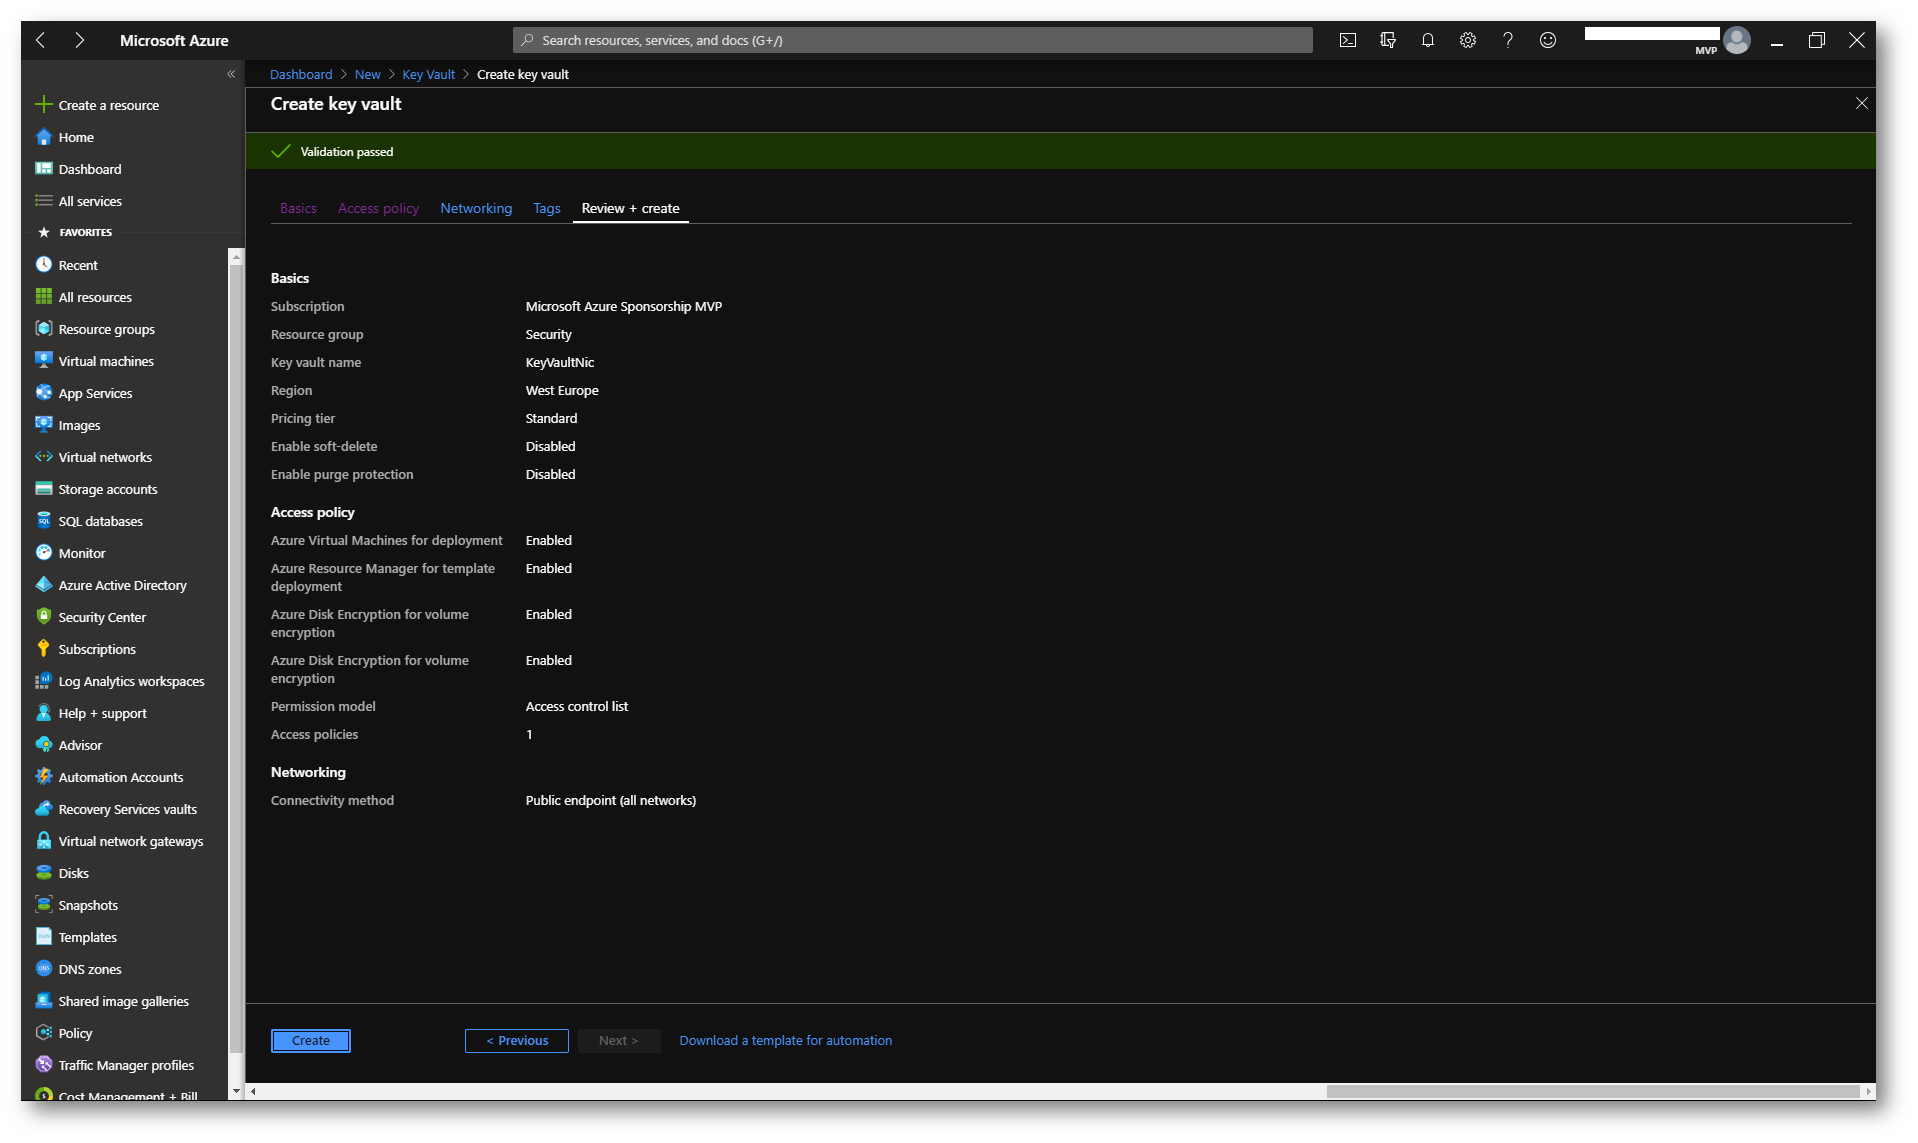Open portal settings gear
Screen dimensions: 1918x1143
pos(1467,40)
